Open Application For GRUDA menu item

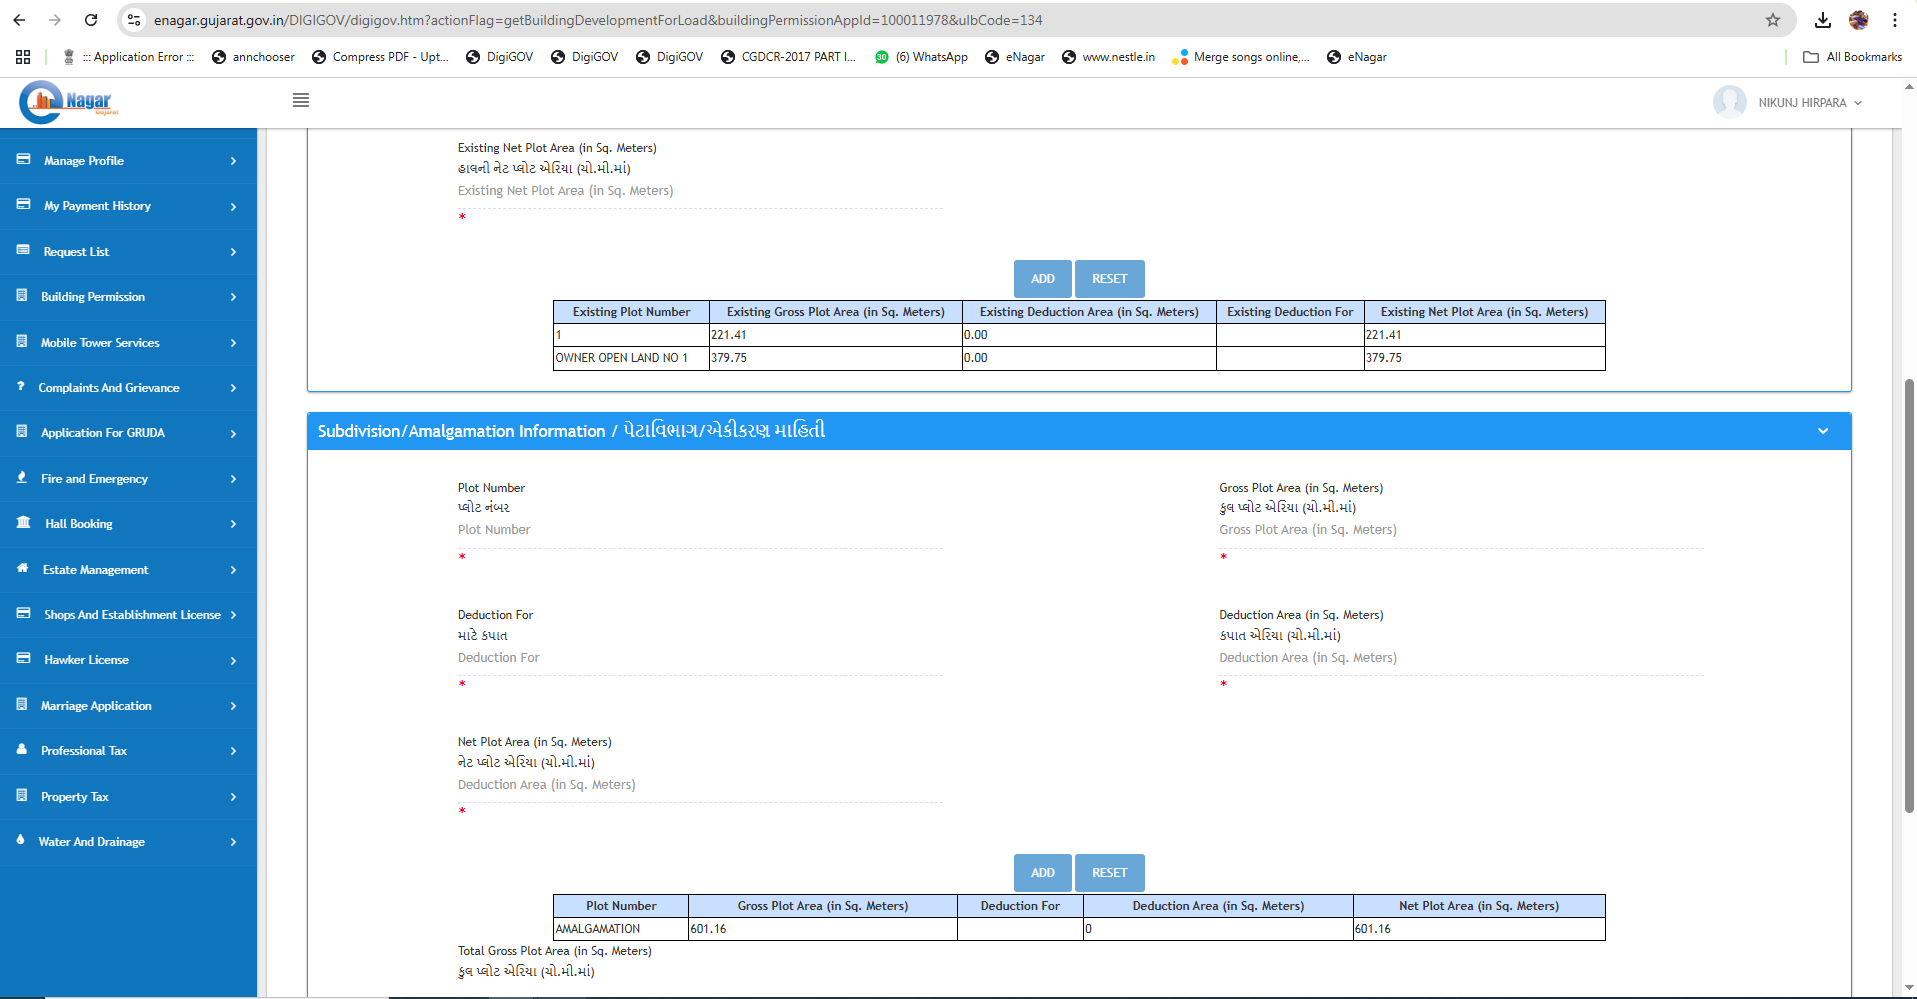click(x=102, y=433)
